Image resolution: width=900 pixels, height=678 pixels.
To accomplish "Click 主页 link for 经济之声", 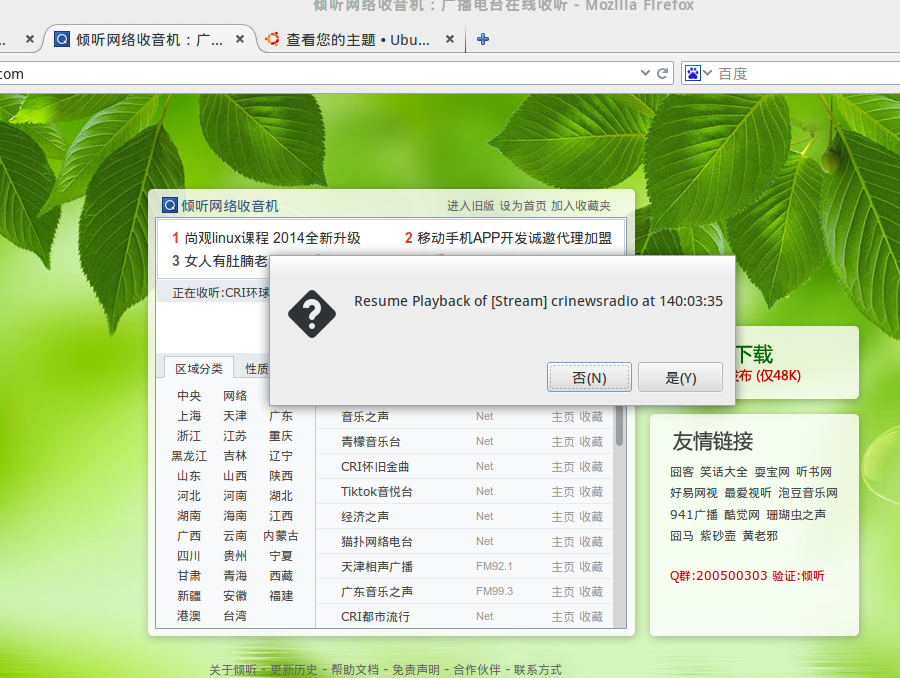I will point(562,517).
